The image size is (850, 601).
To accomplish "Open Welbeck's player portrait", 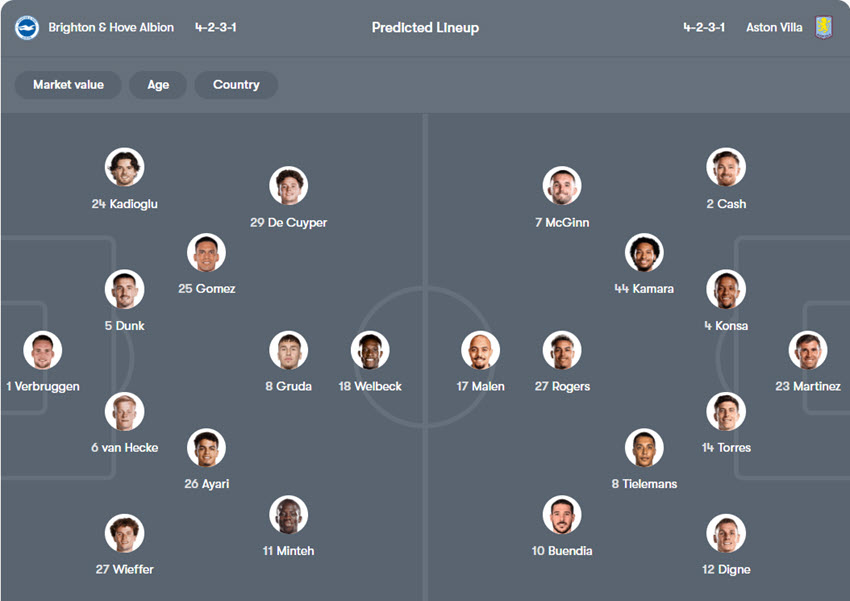I will (370, 350).
